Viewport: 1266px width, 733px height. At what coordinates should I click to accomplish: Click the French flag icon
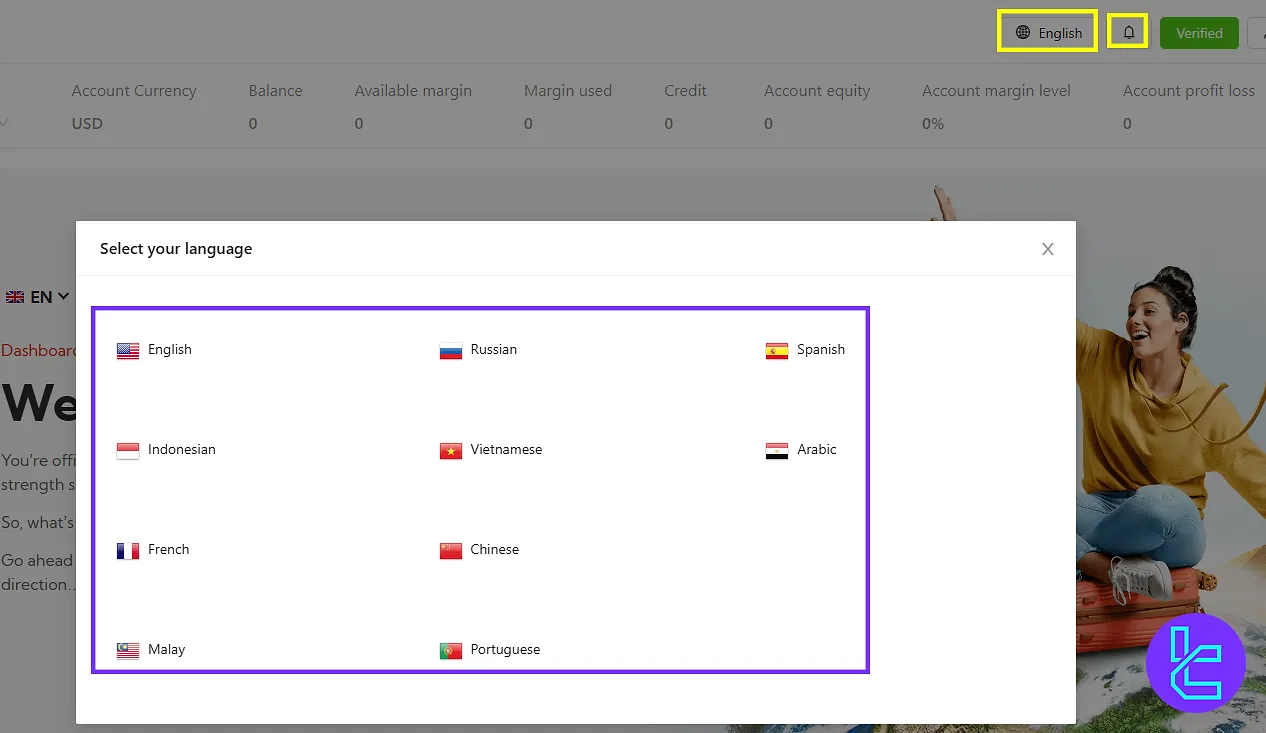point(128,550)
